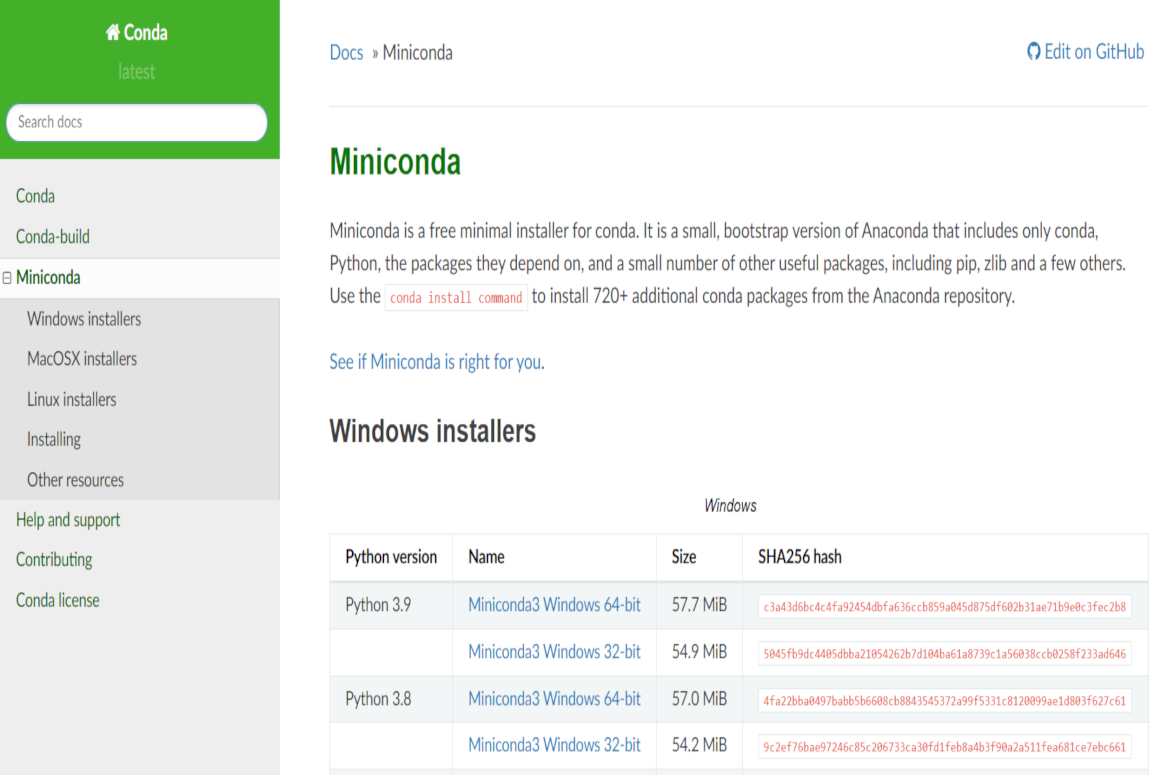1154x775 pixels.
Task: Download the 54.2 MiB Miniconda3 Windows 32-bit installer
Action: pyautogui.click(x=554, y=745)
